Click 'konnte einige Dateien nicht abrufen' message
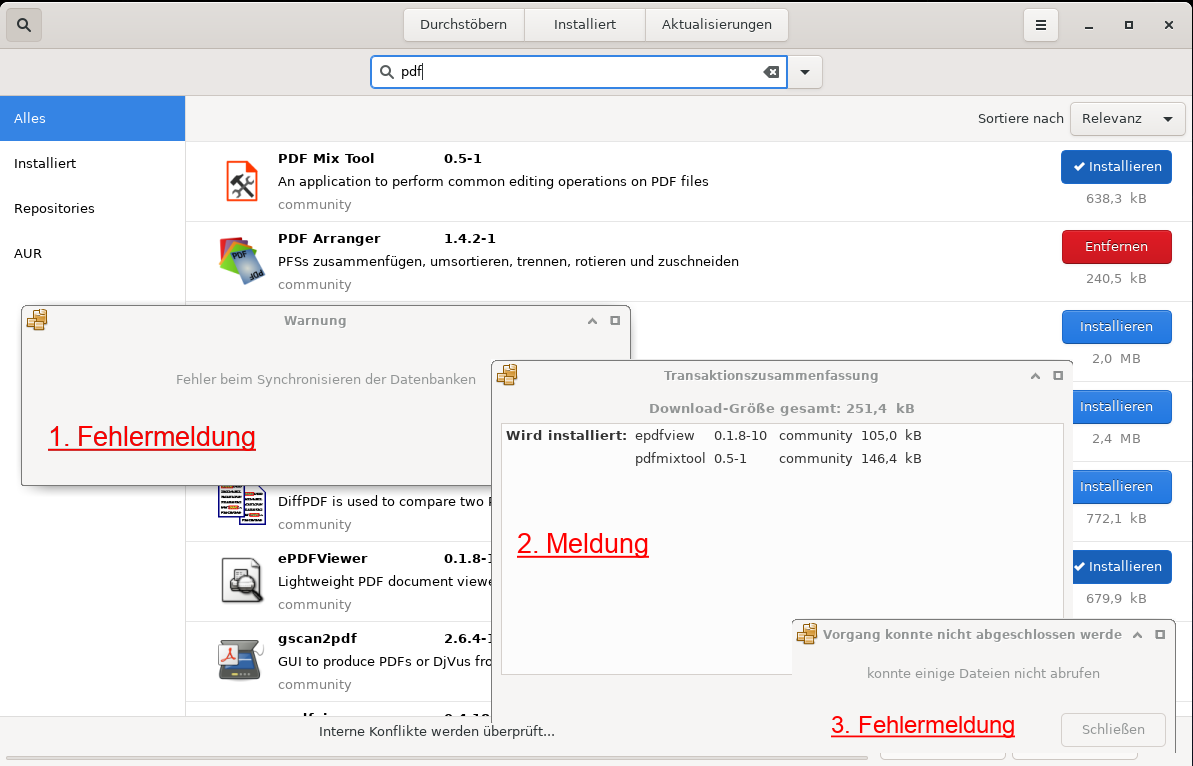This screenshot has width=1193, height=766. click(x=983, y=673)
